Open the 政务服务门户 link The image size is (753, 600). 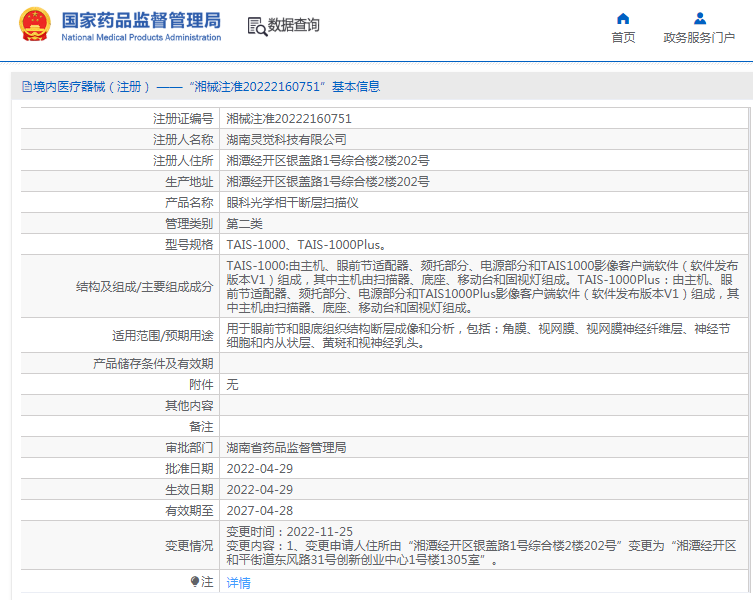point(699,38)
